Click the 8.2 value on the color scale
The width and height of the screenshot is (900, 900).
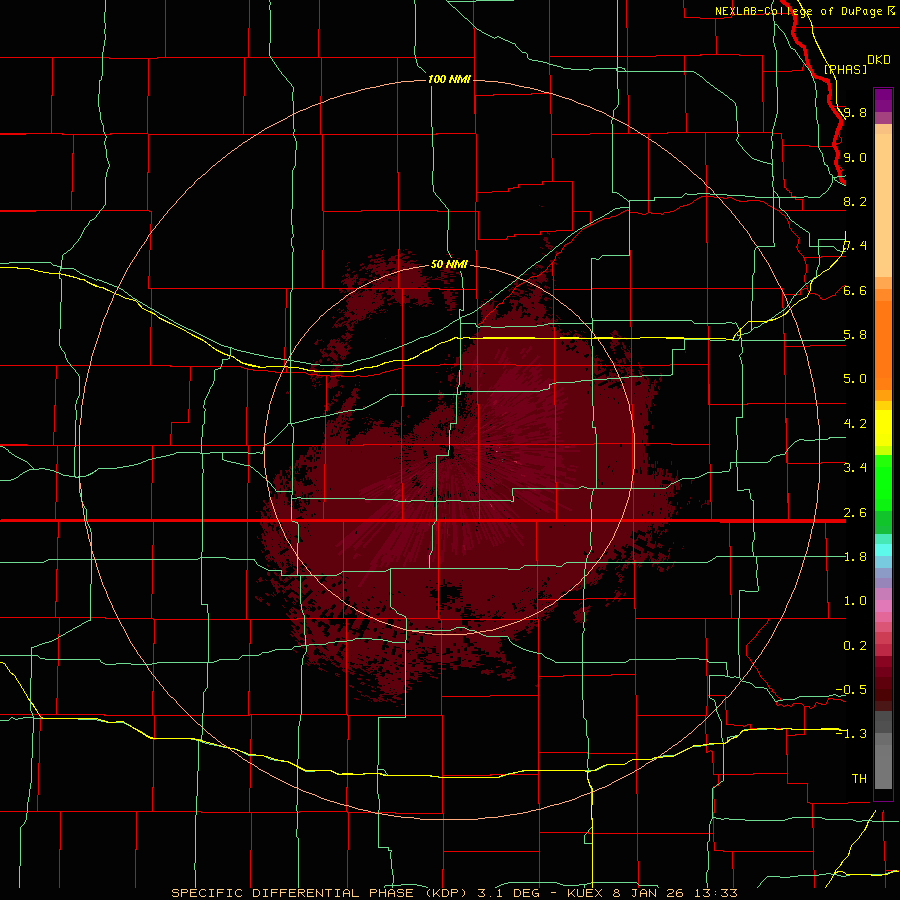pos(855,201)
